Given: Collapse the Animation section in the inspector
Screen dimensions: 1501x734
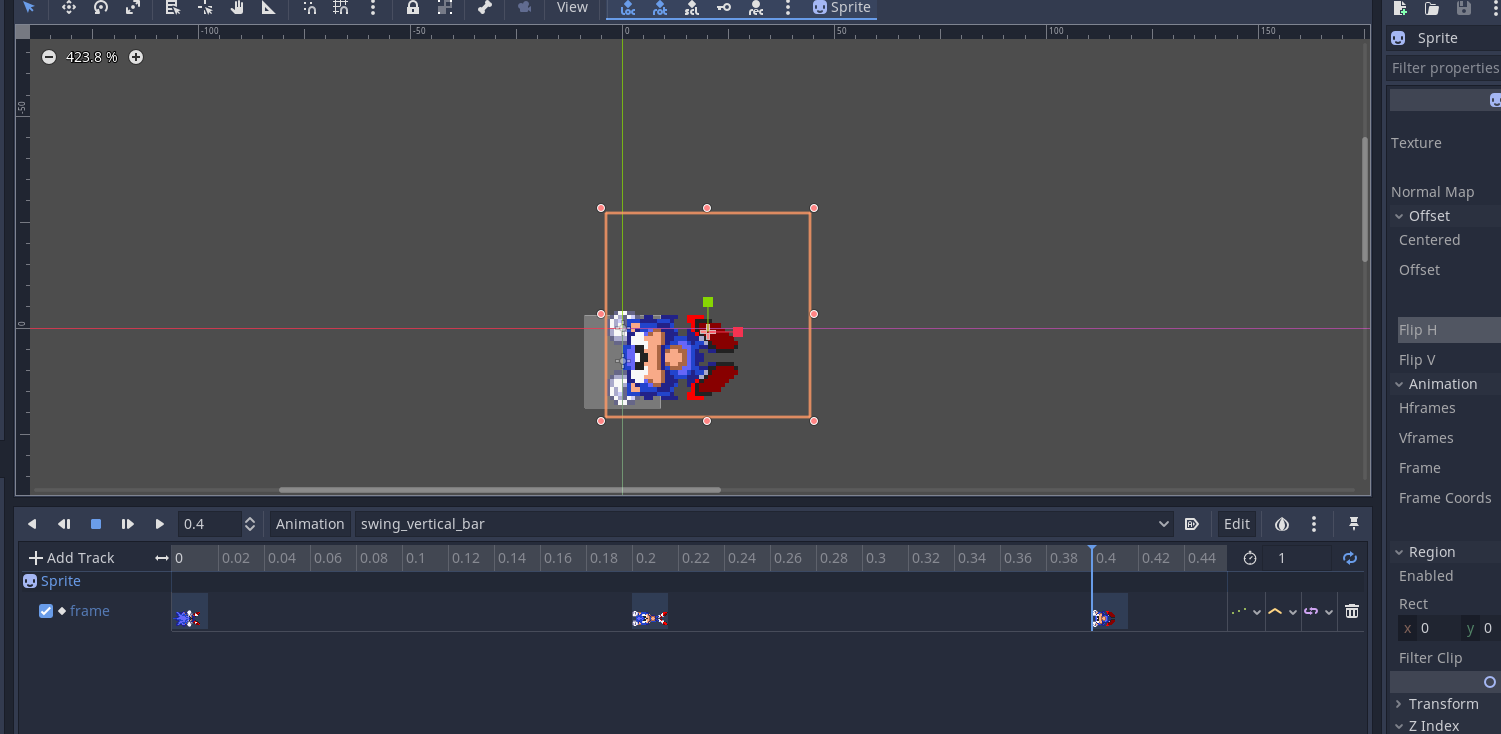Looking at the screenshot, I should 1398,383.
